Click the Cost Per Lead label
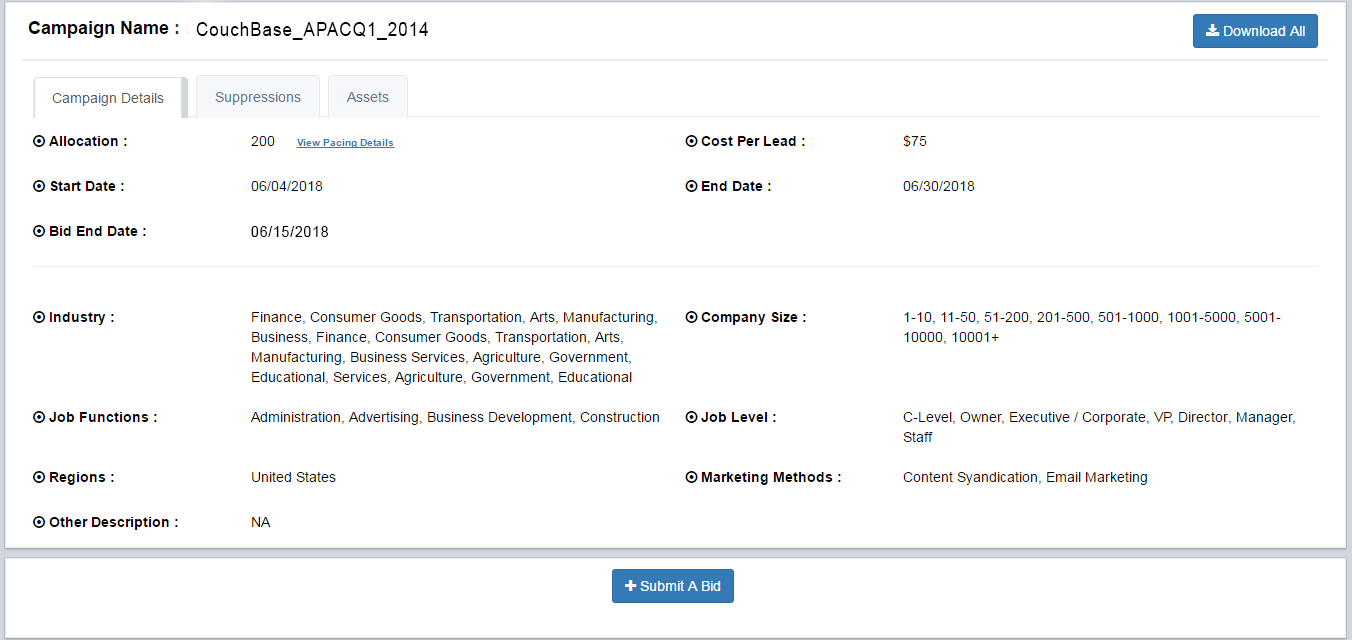 coord(753,141)
